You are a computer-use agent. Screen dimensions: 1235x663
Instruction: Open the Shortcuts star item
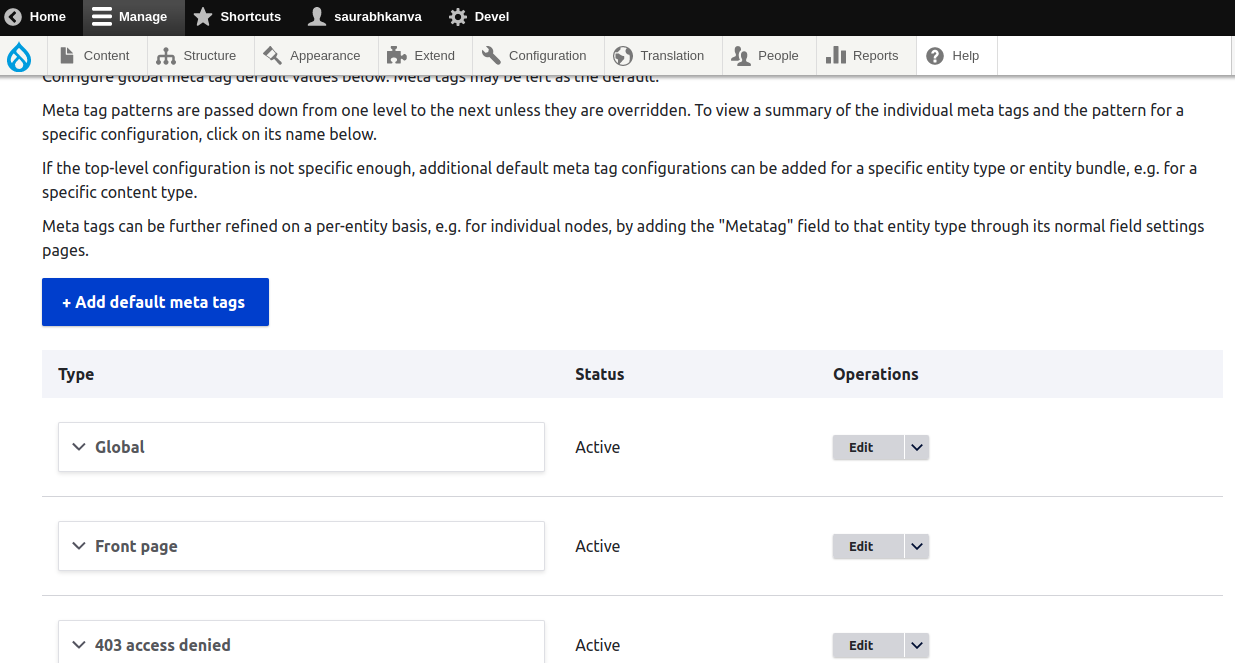tap(237, 17)
